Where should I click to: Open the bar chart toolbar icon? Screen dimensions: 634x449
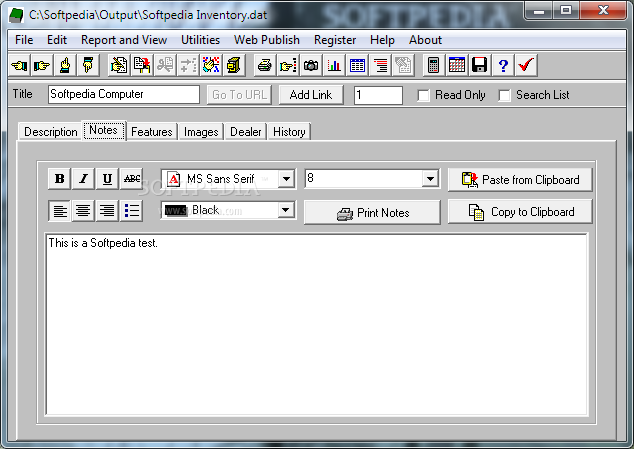pyautogui.click(x=334, y=65)
